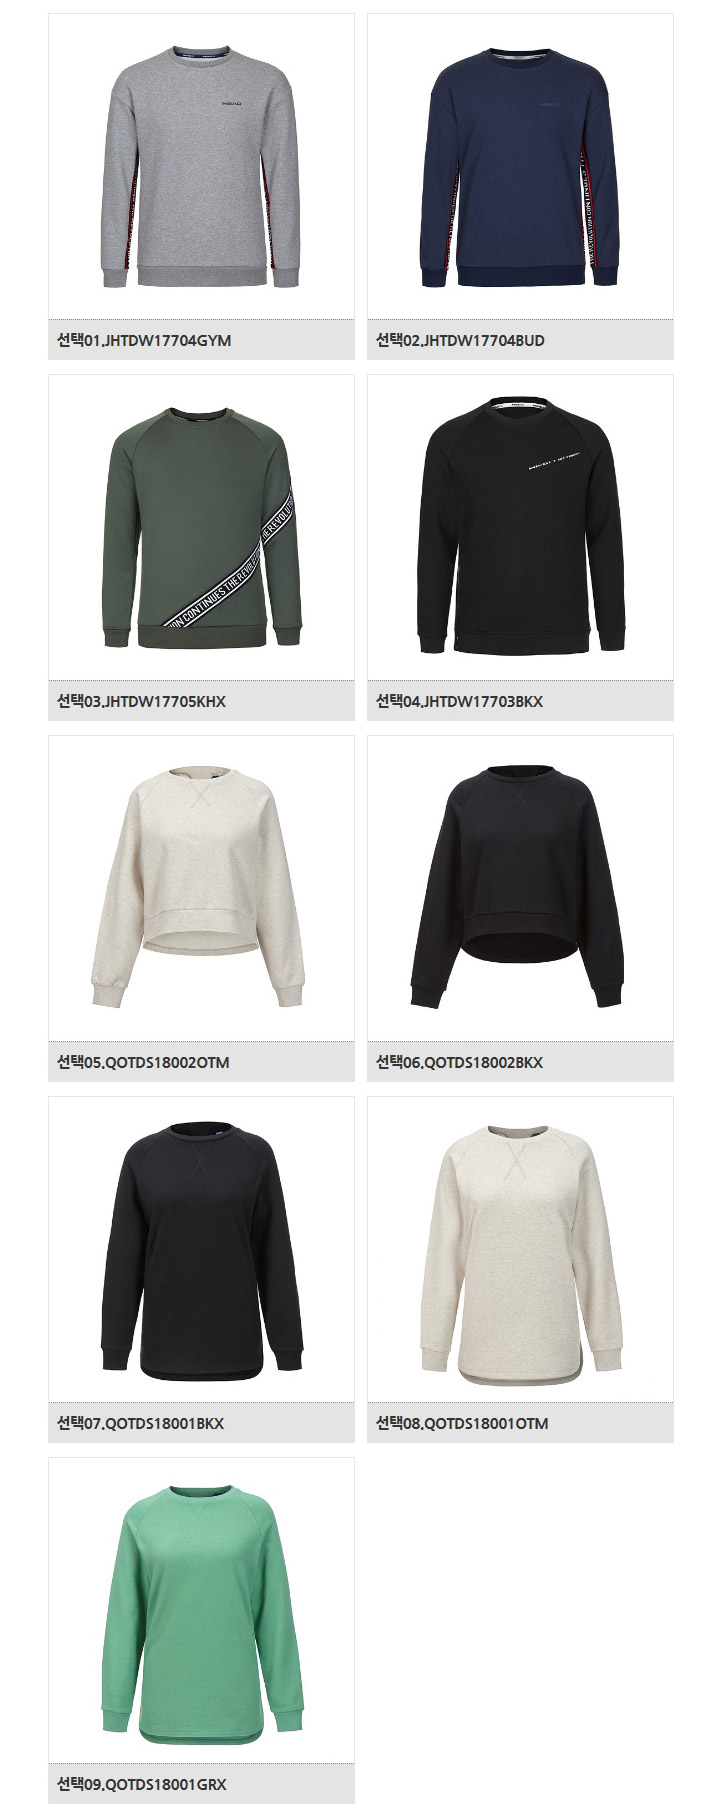Click label 선택08.QOTDS18001OTM

(x=462, y=1423)
